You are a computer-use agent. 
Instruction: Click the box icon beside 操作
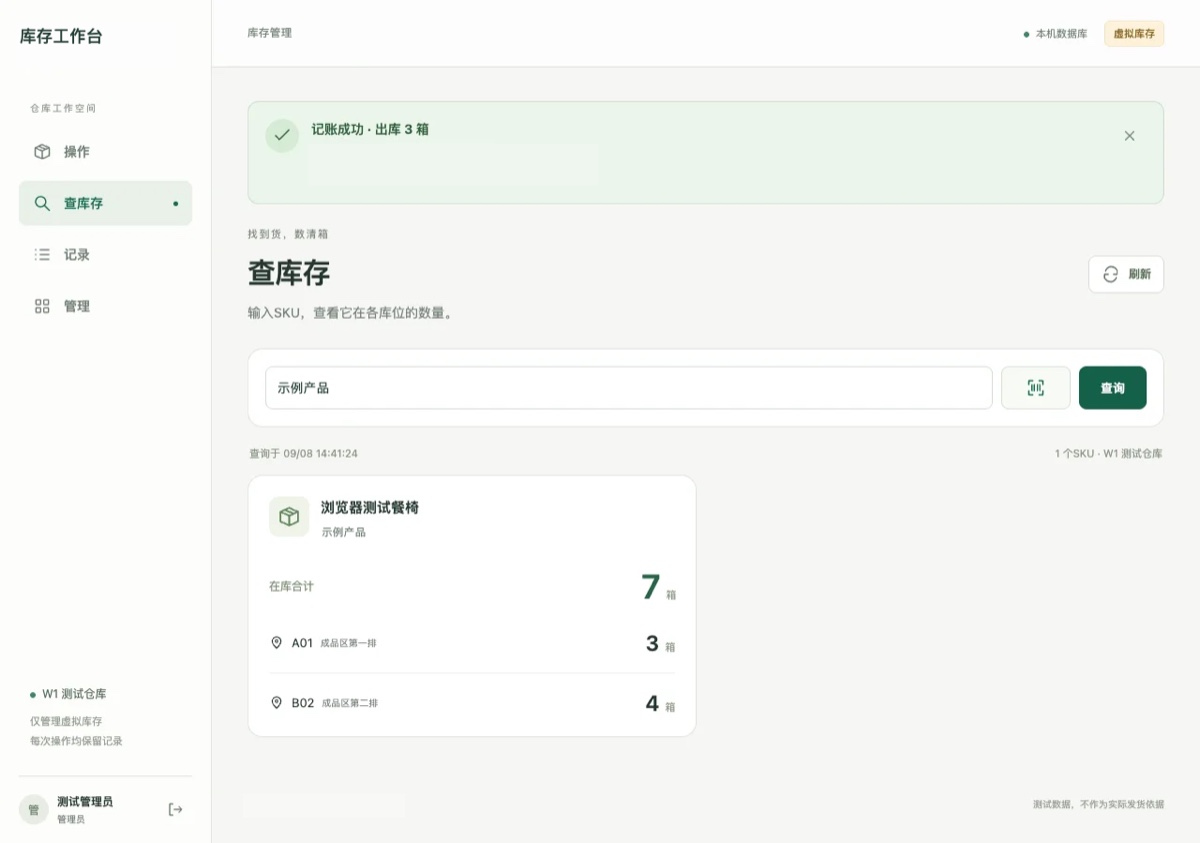(x=42, y=152)
